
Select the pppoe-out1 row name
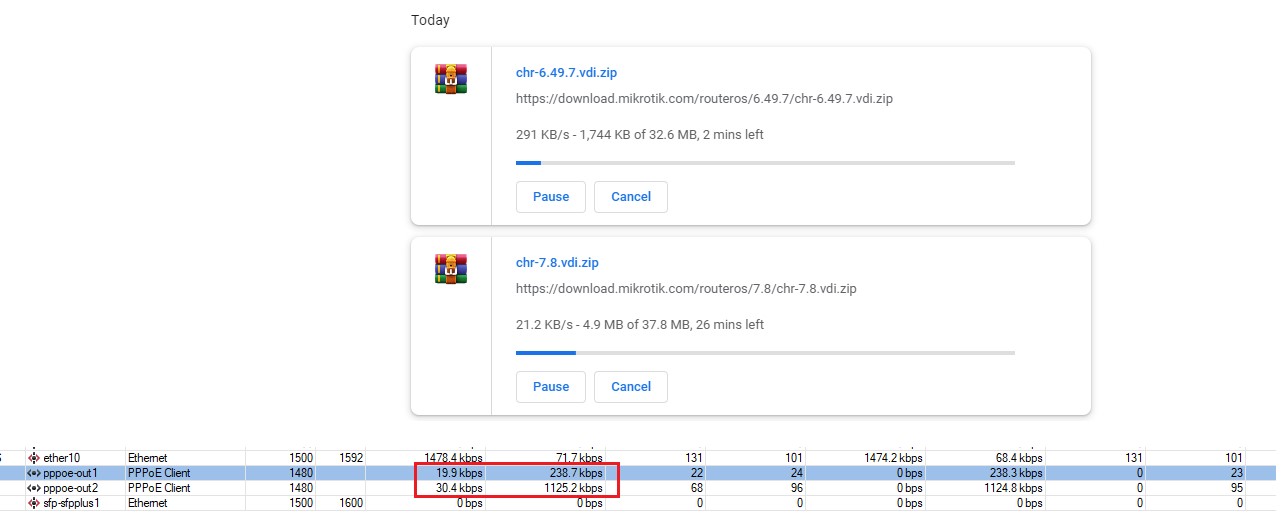70,473
